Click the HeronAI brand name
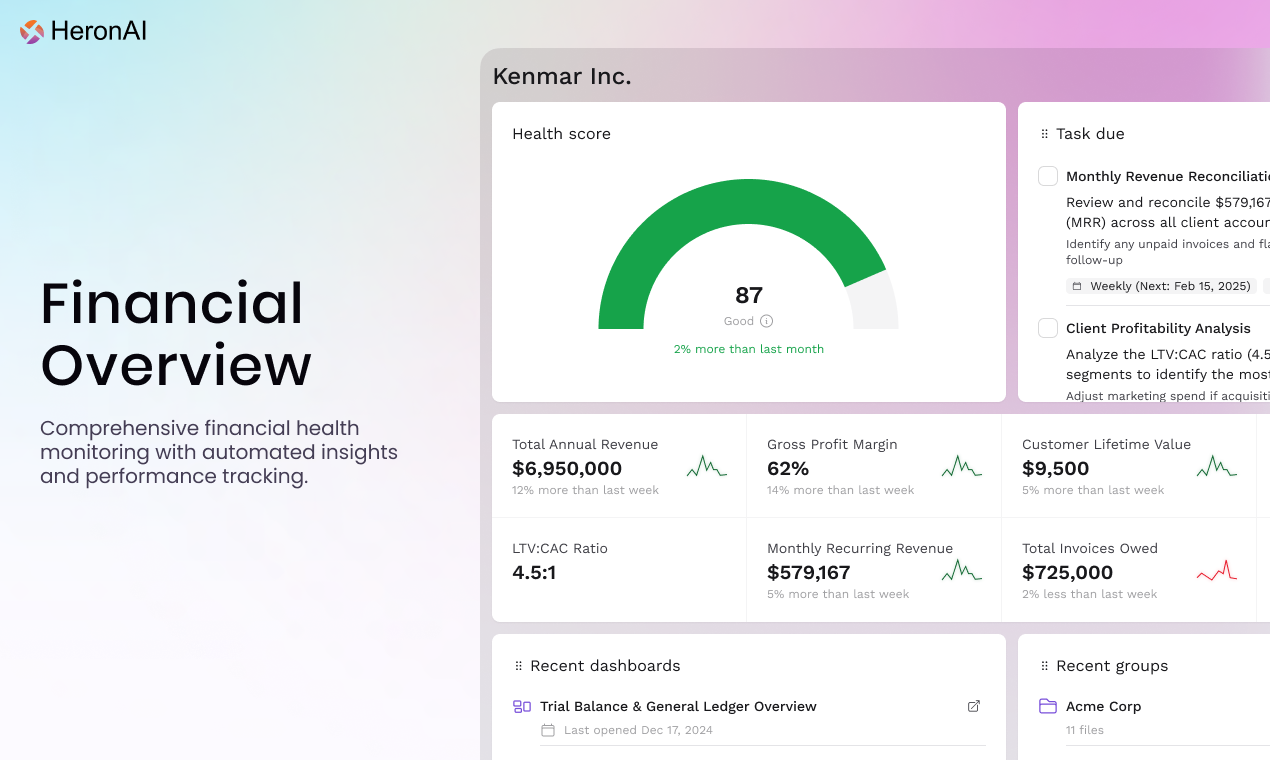The width and height of the screenshot is (1270, 760). tap(98, 31)
